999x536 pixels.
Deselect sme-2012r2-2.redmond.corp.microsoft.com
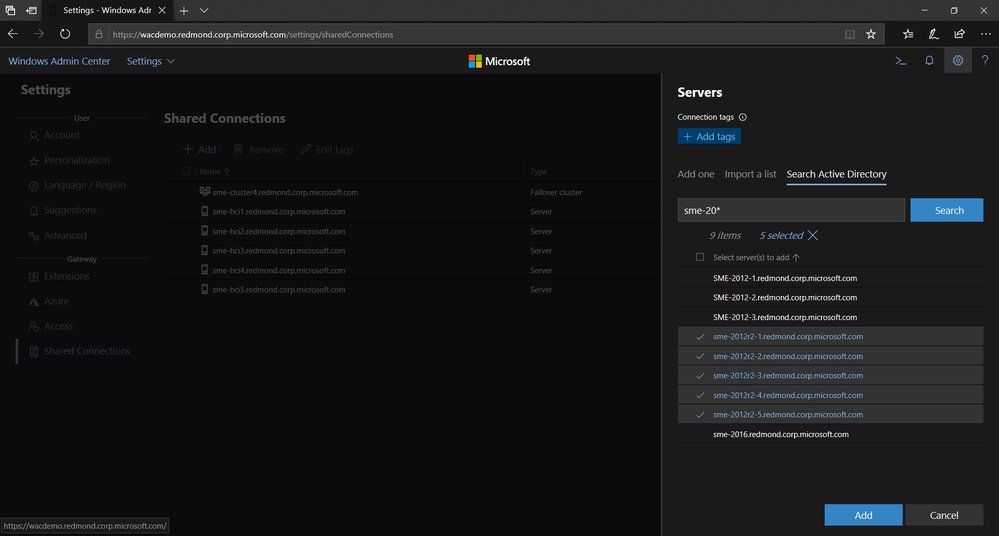coord(830,356)
